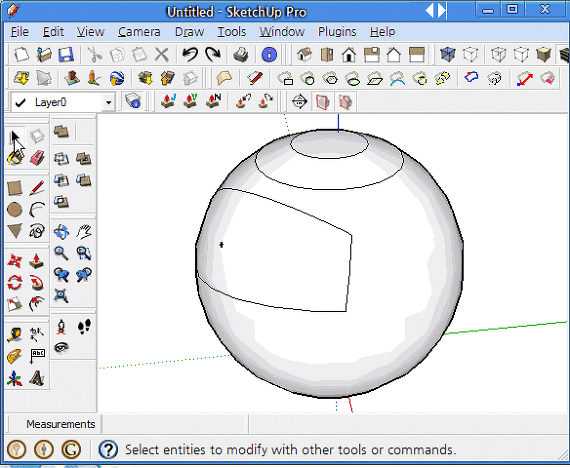570x468 pixels.
Task: Toggle the Section Plane display icon
Action: pyautogui.click(x=323, y=101)
